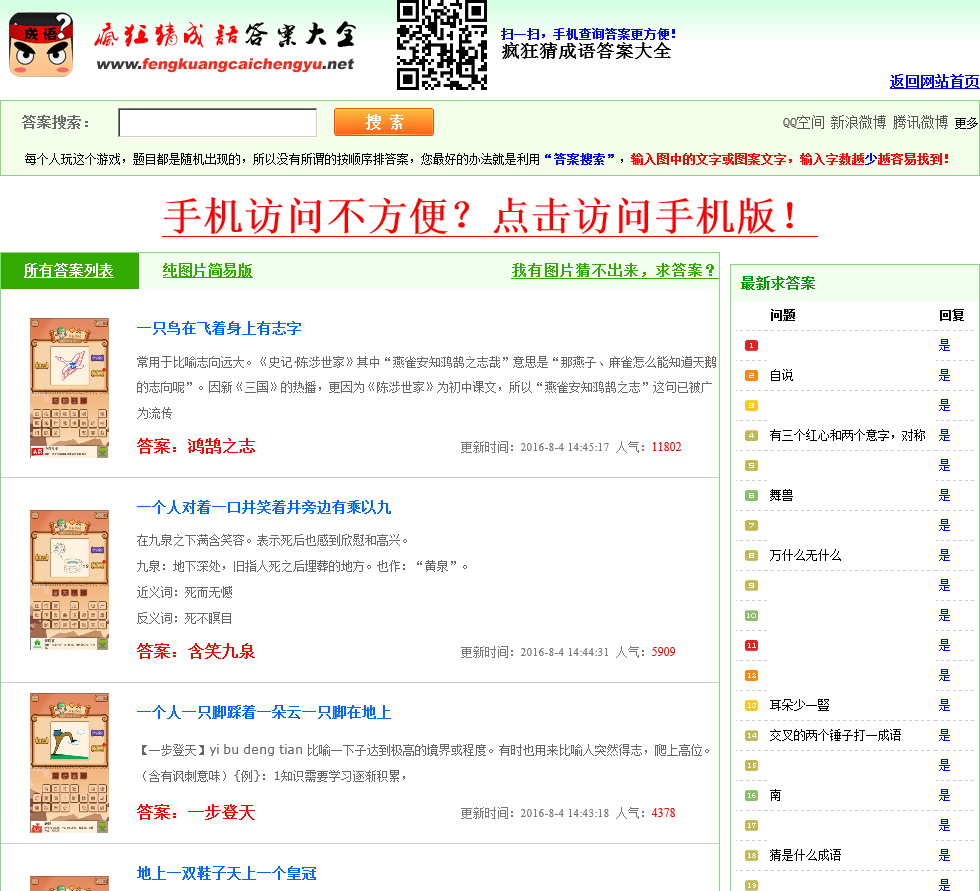This screenshot has width=980, height=891.
Task: Open article 一个人对着一口井笑着井旁边有乘以九
Action: (264, 507)
